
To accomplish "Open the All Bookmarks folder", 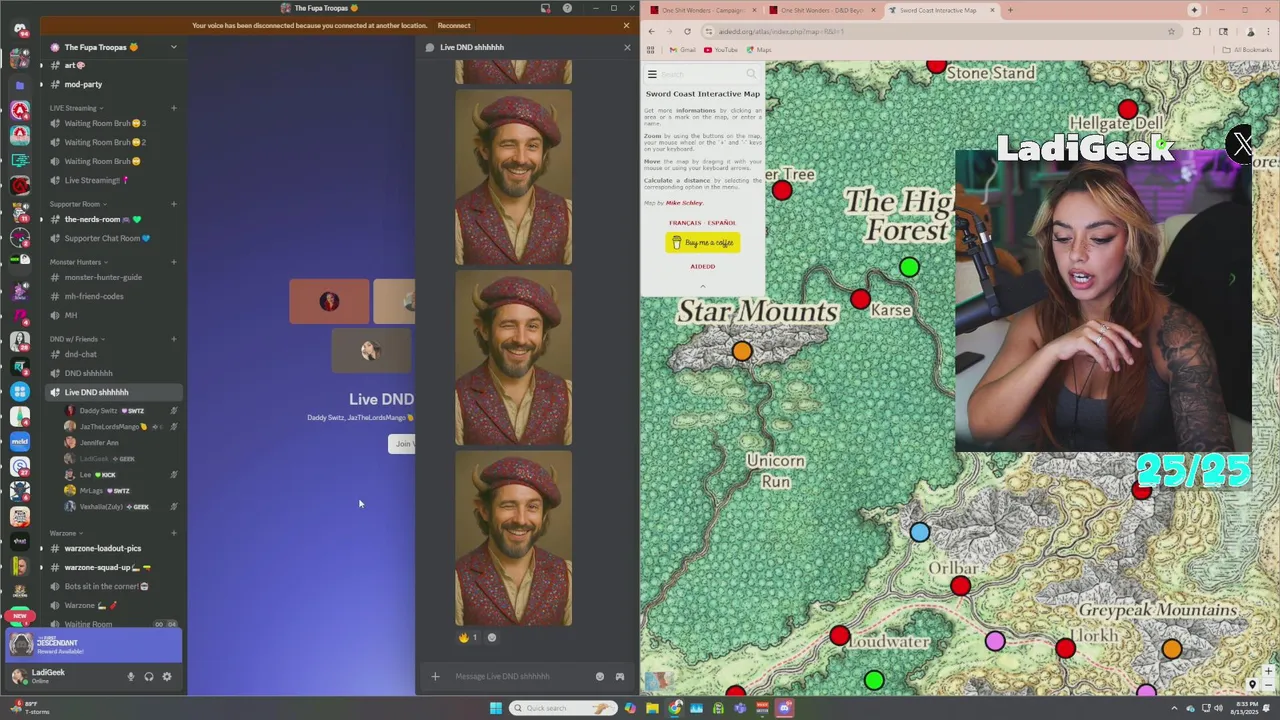I will pos(1249,50).
